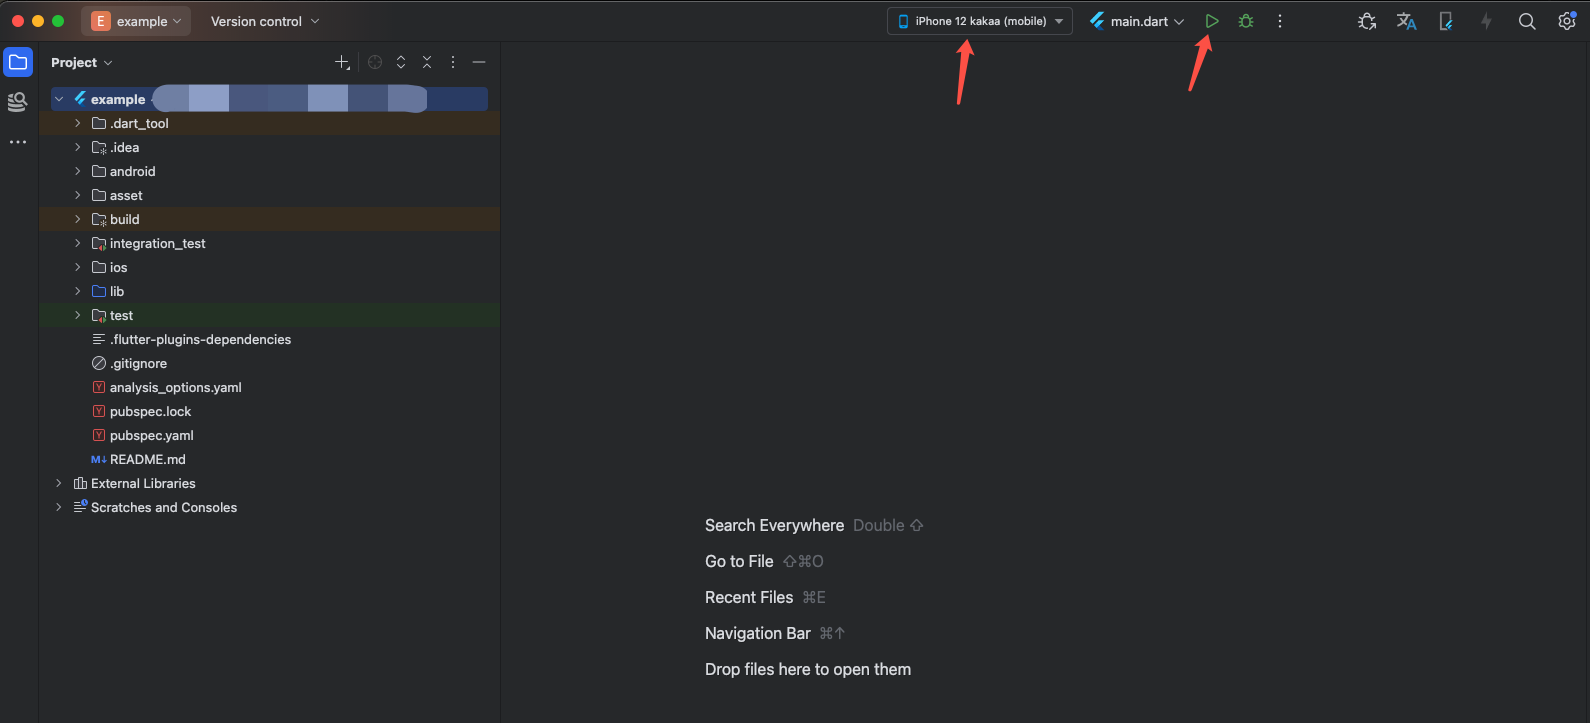This screenshot has height=723, width=1590.
Task: Select README.md in the project tree
Action: point(147,459)
